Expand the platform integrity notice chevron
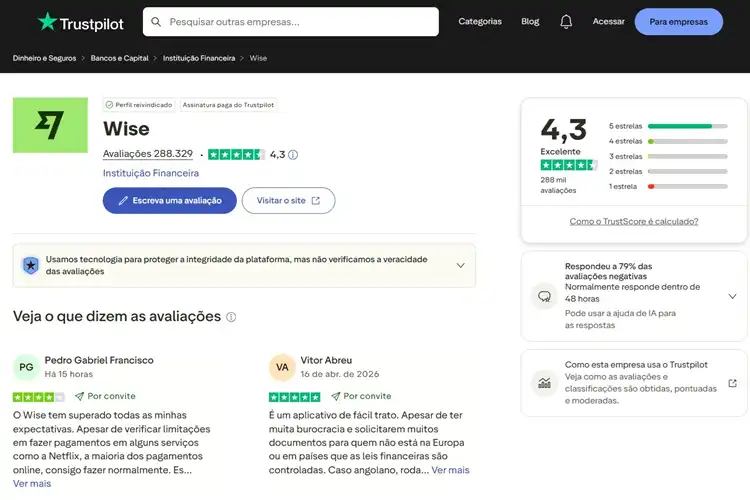 pos(460,266)
